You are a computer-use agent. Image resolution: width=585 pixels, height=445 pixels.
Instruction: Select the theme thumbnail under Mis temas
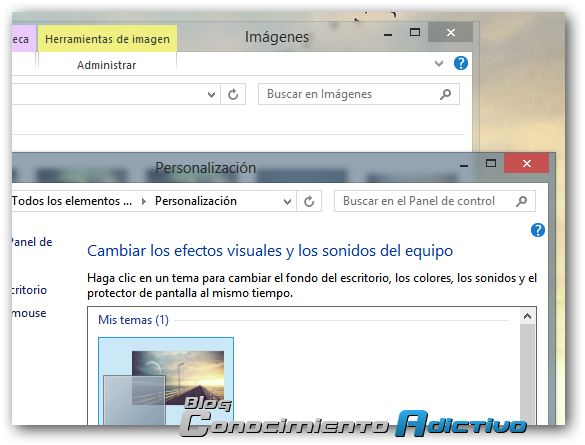tap(166, 381)
